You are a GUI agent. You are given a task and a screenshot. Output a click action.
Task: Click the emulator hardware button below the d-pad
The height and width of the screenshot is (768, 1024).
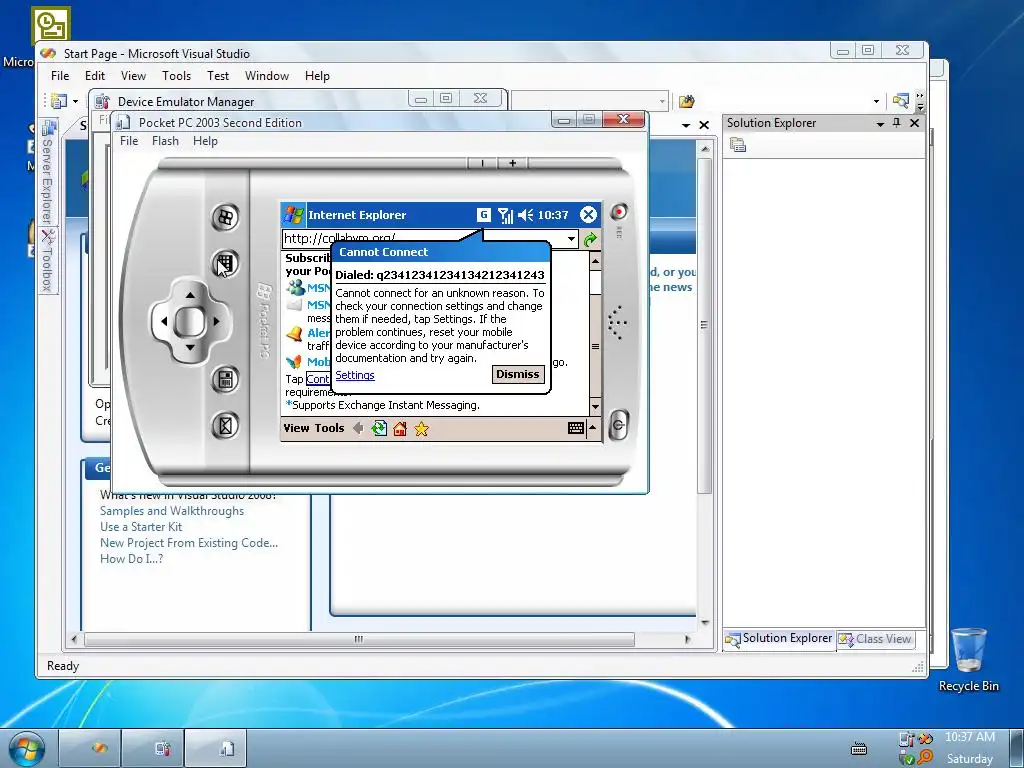(225, 379)
